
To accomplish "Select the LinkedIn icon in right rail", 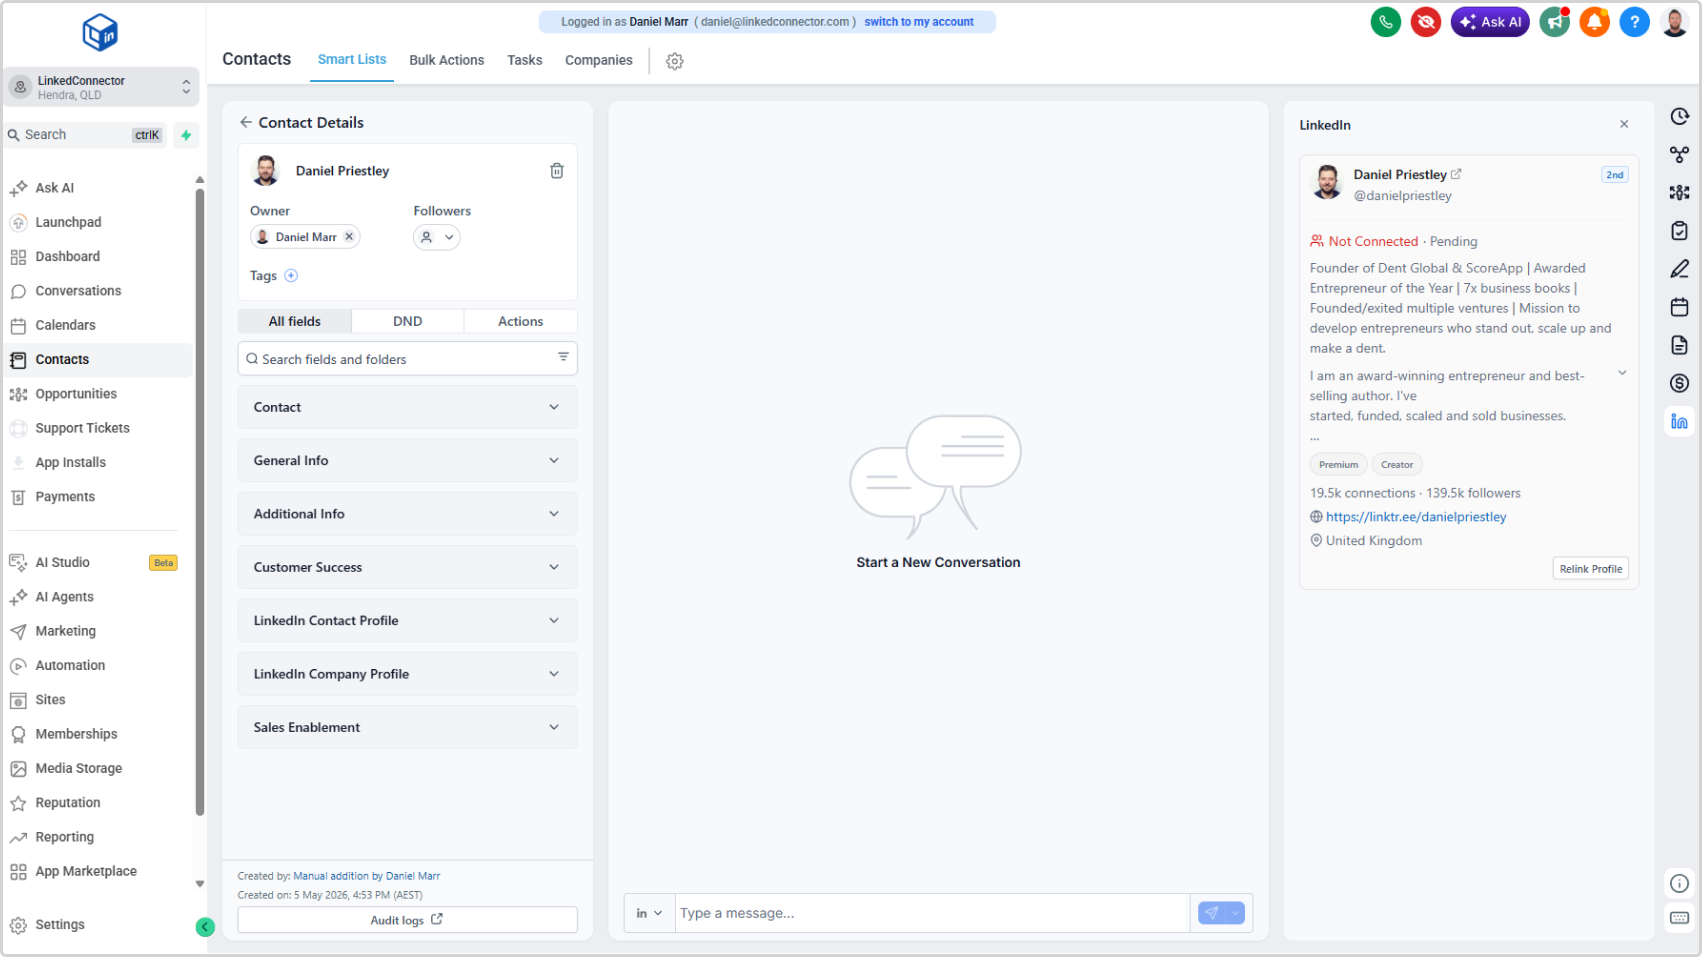I will [x=1679, y=422].
